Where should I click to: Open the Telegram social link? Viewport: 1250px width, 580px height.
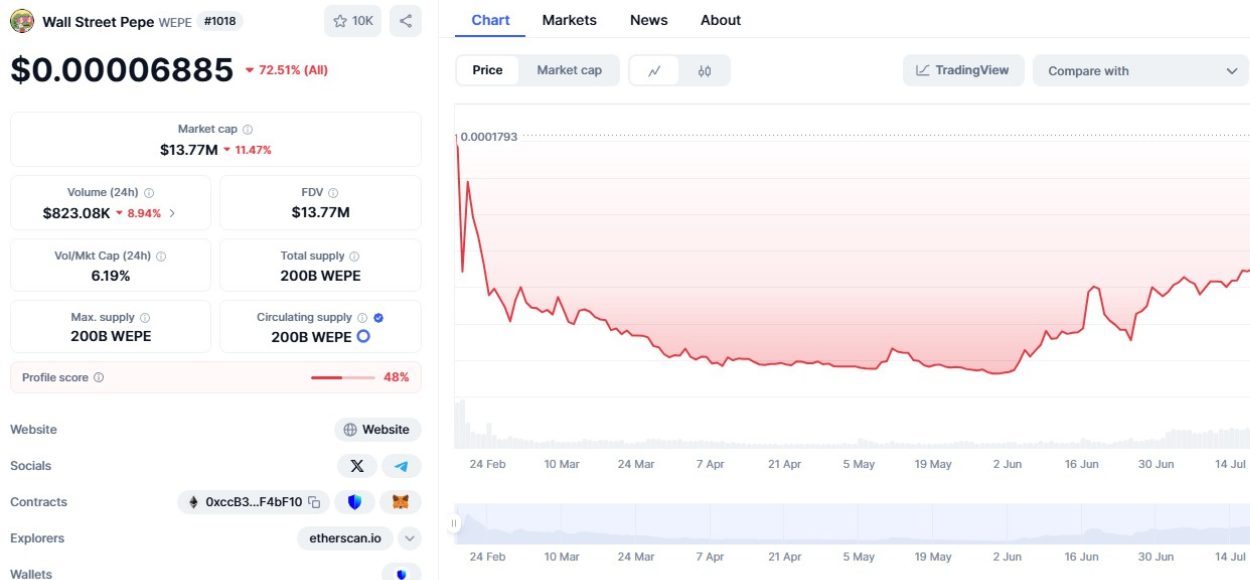401,466
